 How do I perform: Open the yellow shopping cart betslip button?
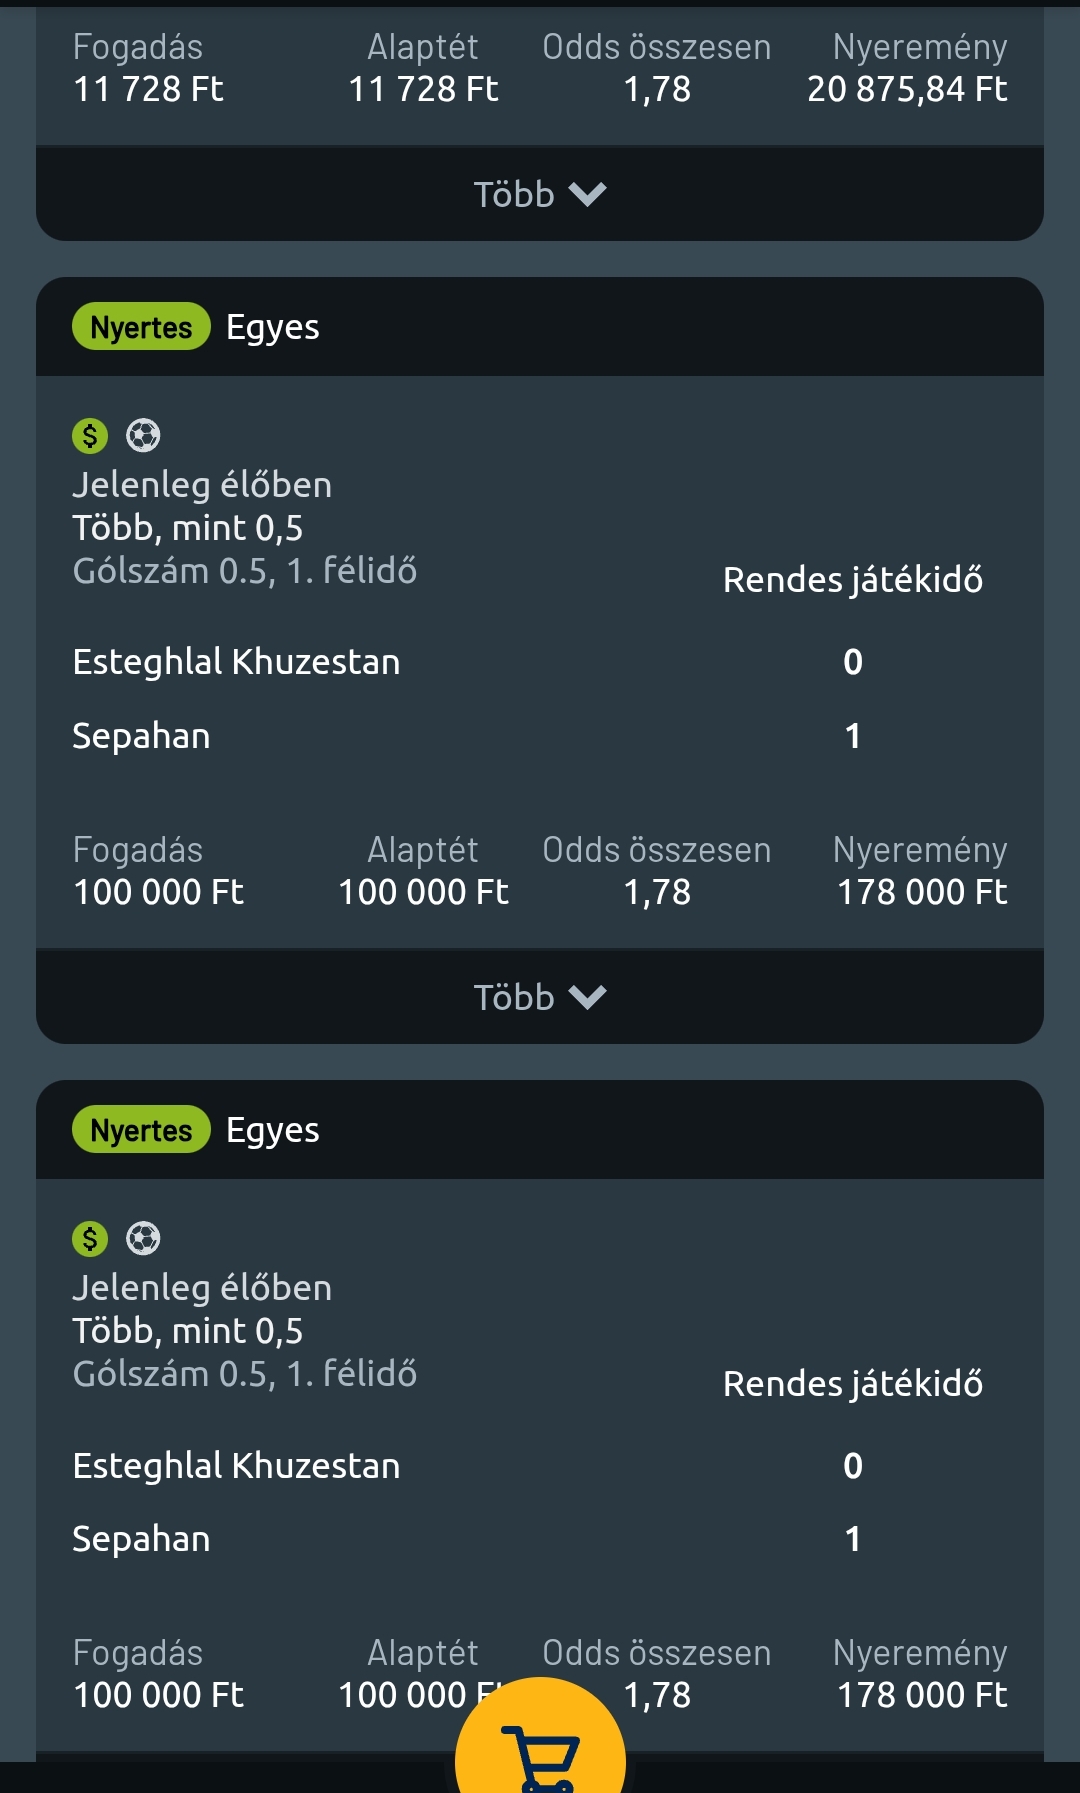point(540,1745)
